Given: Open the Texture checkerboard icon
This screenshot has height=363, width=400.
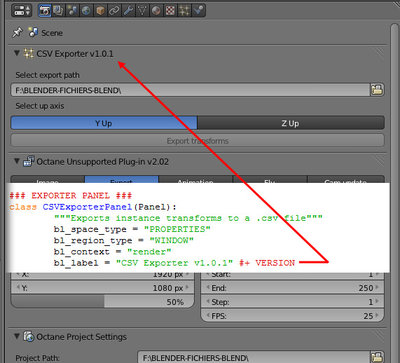Looking at the screenshot, I should 170,11.
